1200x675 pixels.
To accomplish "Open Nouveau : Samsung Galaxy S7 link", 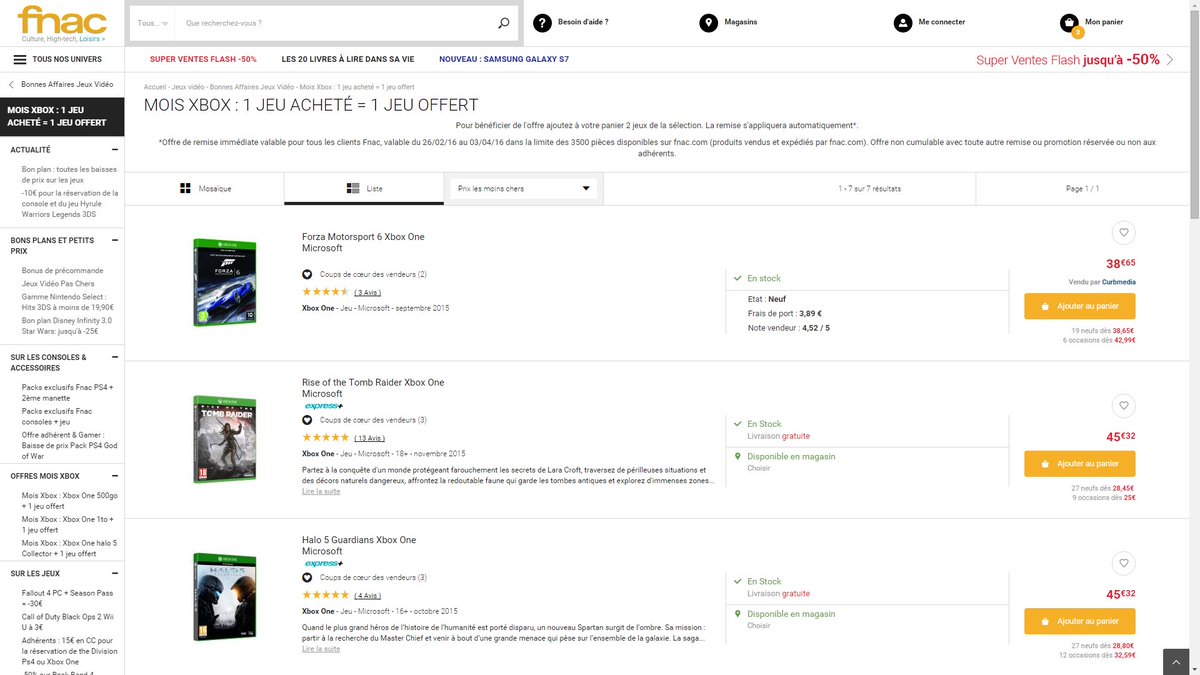I will pos(504,59).
